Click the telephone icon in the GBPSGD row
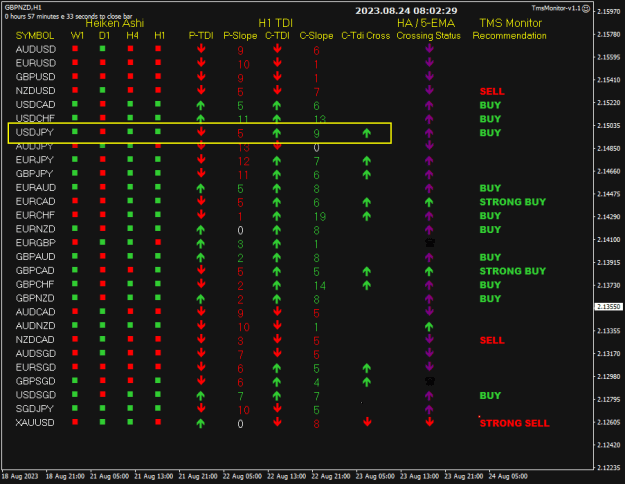The image size is (625, 484). pos(430,381)
